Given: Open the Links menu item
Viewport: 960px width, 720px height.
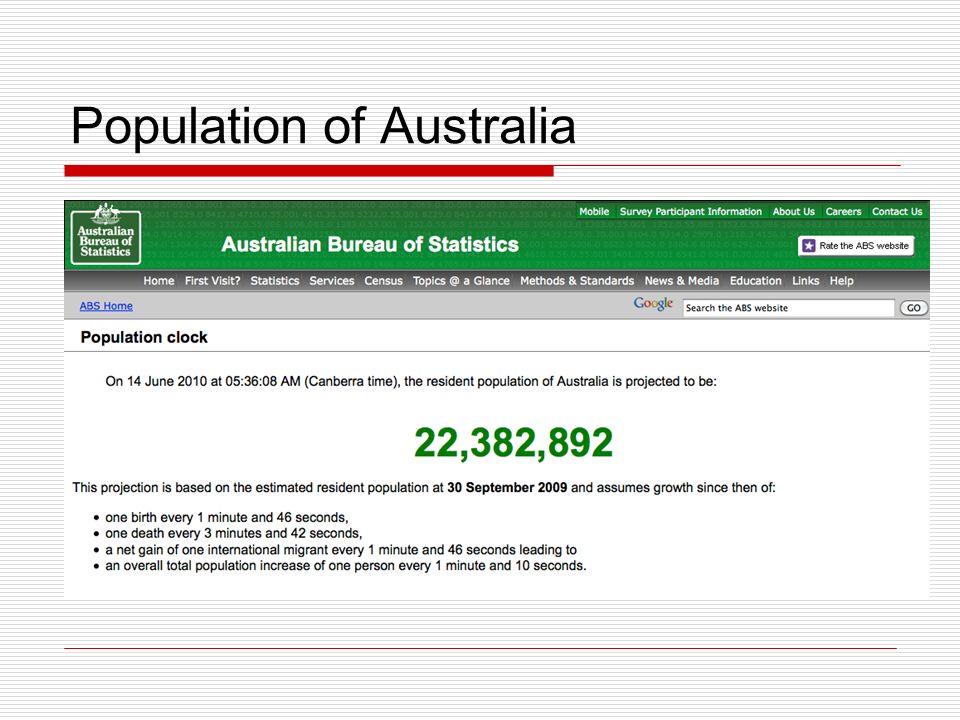Looking at the screenshot, I should click(805, 280).
